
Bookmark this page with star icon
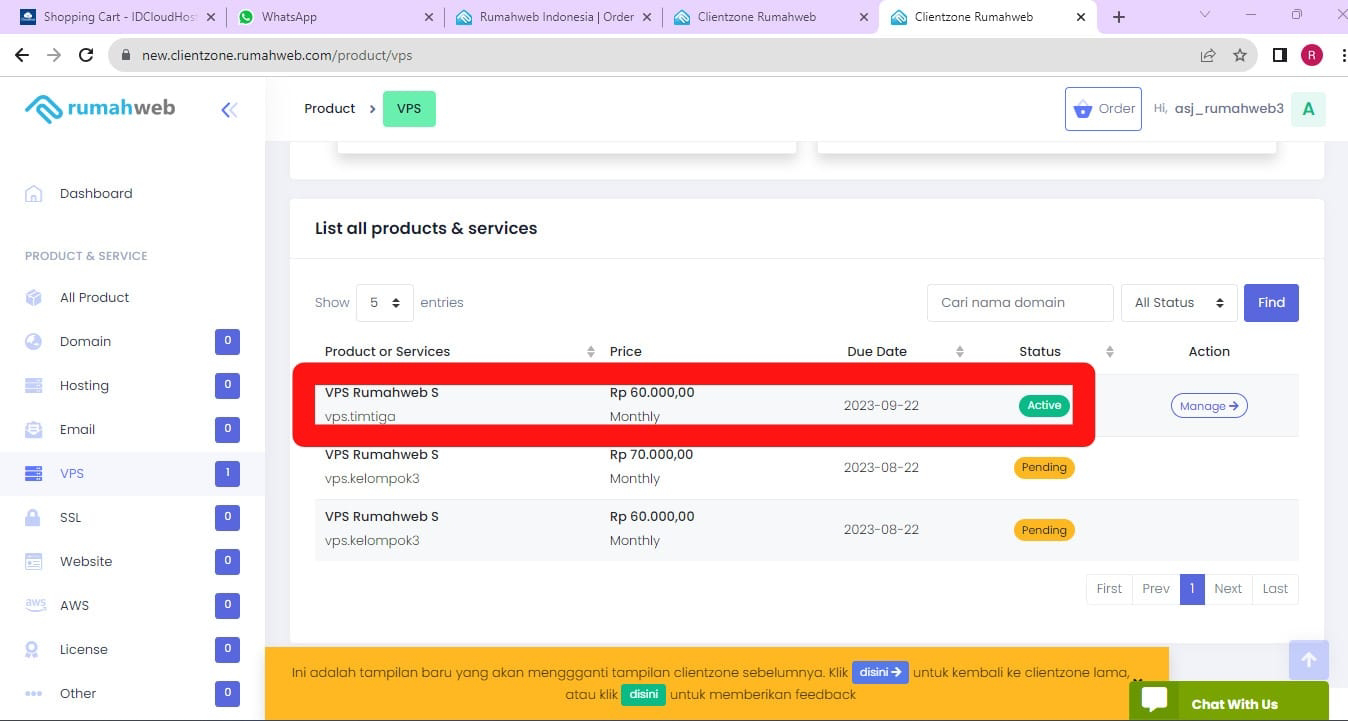[1240, 55]
